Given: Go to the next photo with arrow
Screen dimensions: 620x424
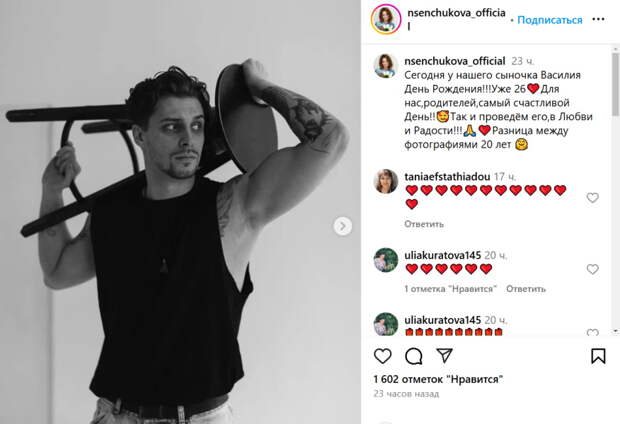Looking at the screenshot, I should (x=342, y=226).
